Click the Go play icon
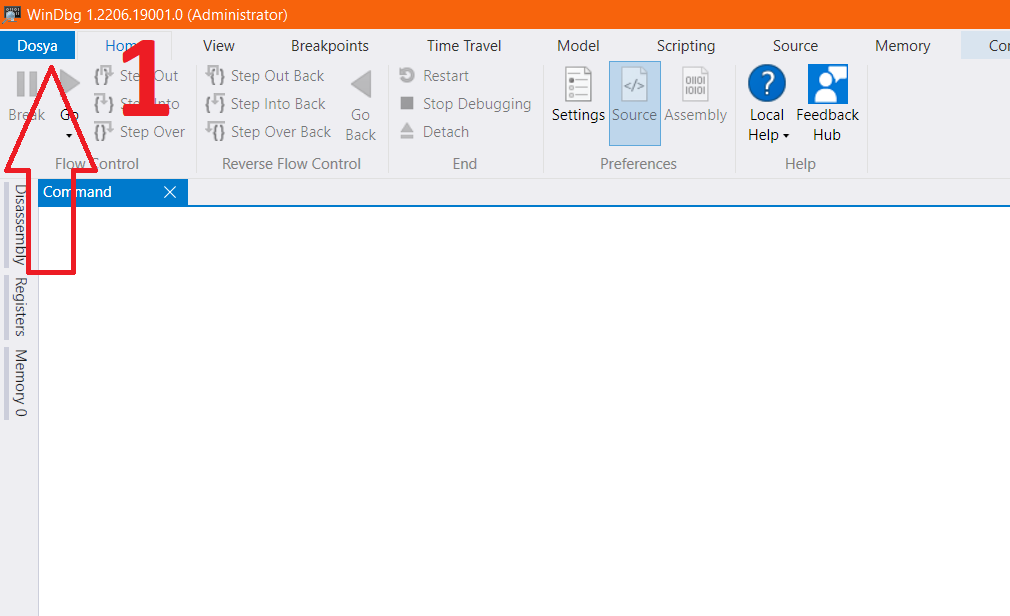Viewport: 1010px width, 616px height. (x=70, y=84)
